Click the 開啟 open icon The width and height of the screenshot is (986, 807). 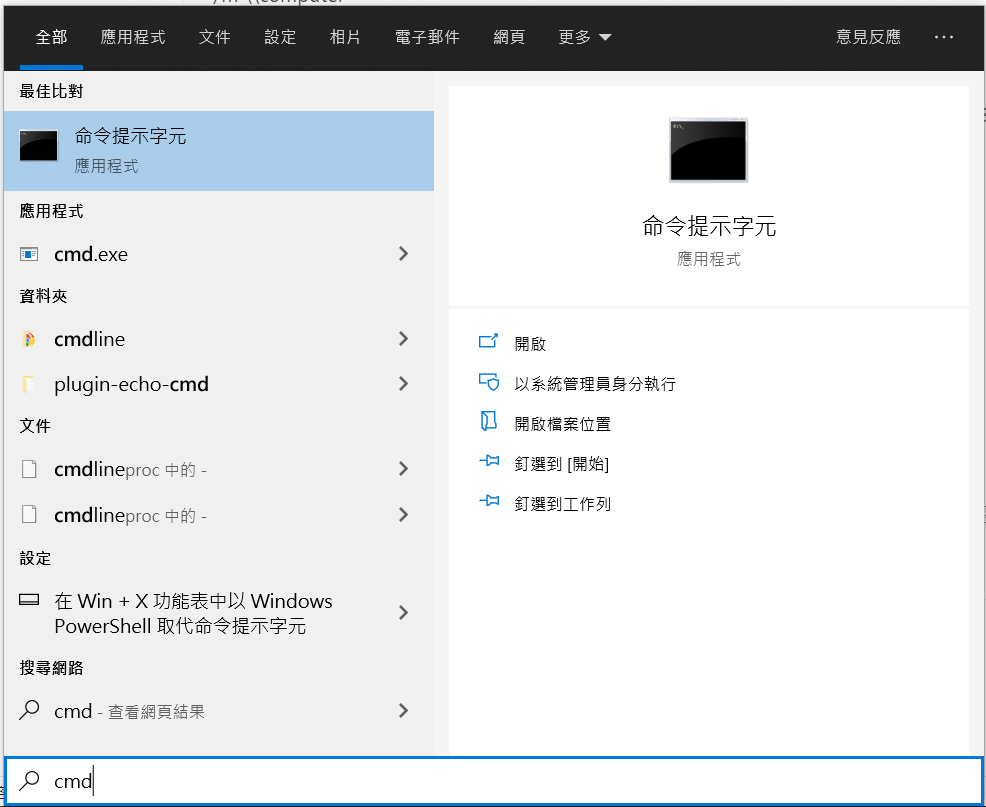pos(489,342)
